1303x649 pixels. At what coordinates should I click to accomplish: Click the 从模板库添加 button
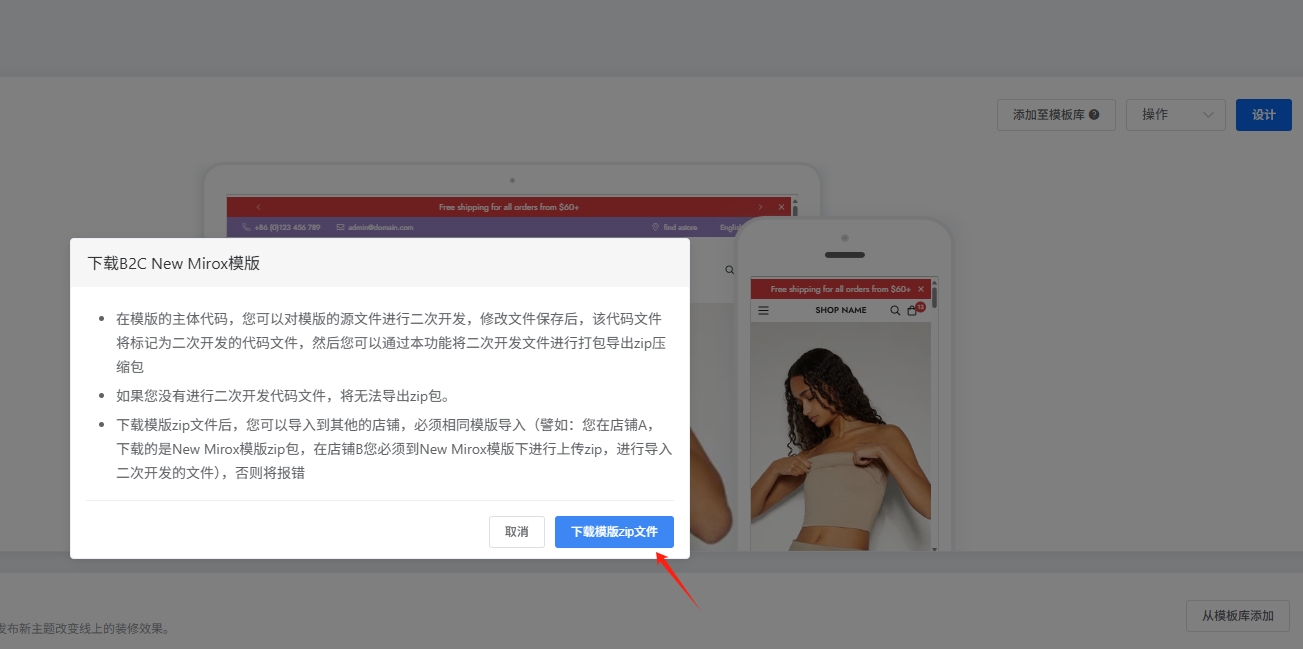click(1237, 616)
